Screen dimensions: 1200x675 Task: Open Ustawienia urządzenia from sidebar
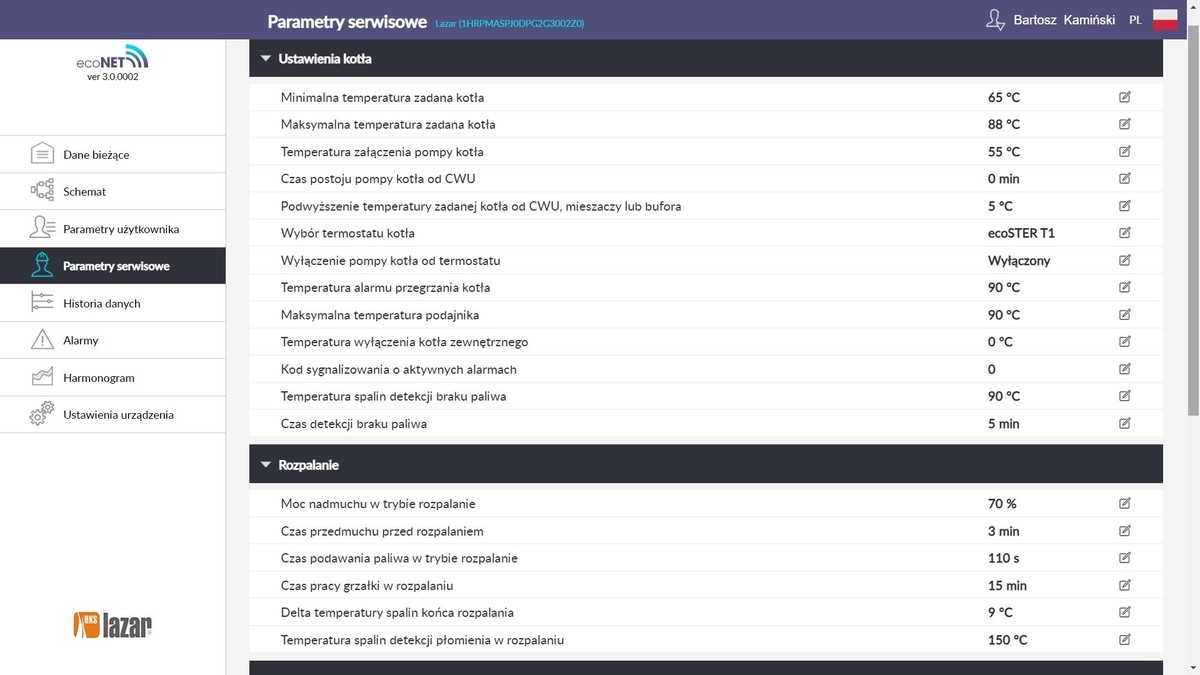(118, 414)
